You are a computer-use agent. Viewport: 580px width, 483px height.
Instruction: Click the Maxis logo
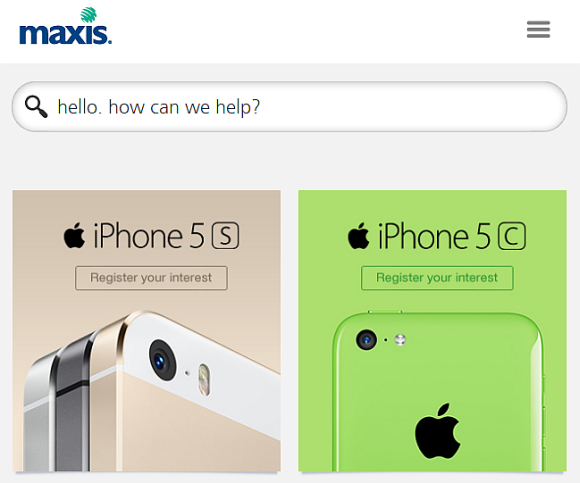click(65, 26)
